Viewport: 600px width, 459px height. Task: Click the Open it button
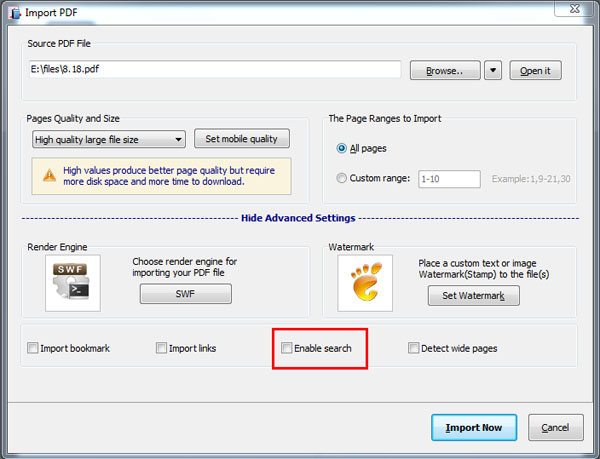click(535, 70)
